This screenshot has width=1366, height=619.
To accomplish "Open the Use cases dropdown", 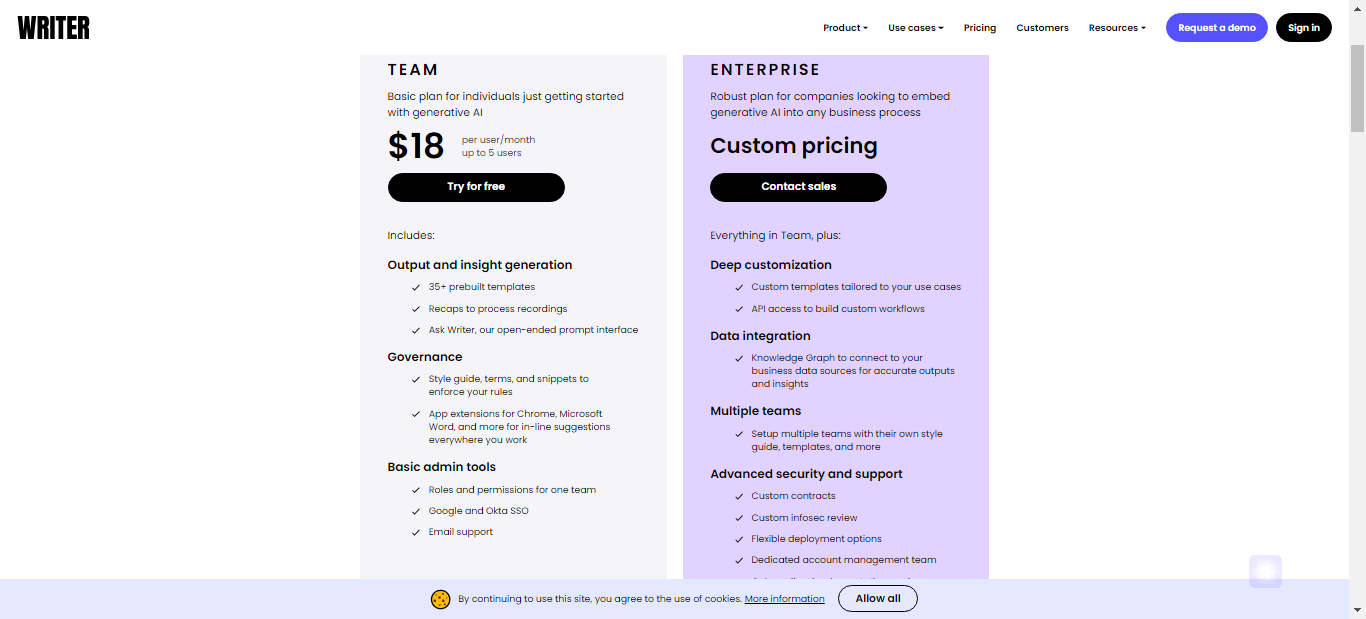I will tap(915, 28).
